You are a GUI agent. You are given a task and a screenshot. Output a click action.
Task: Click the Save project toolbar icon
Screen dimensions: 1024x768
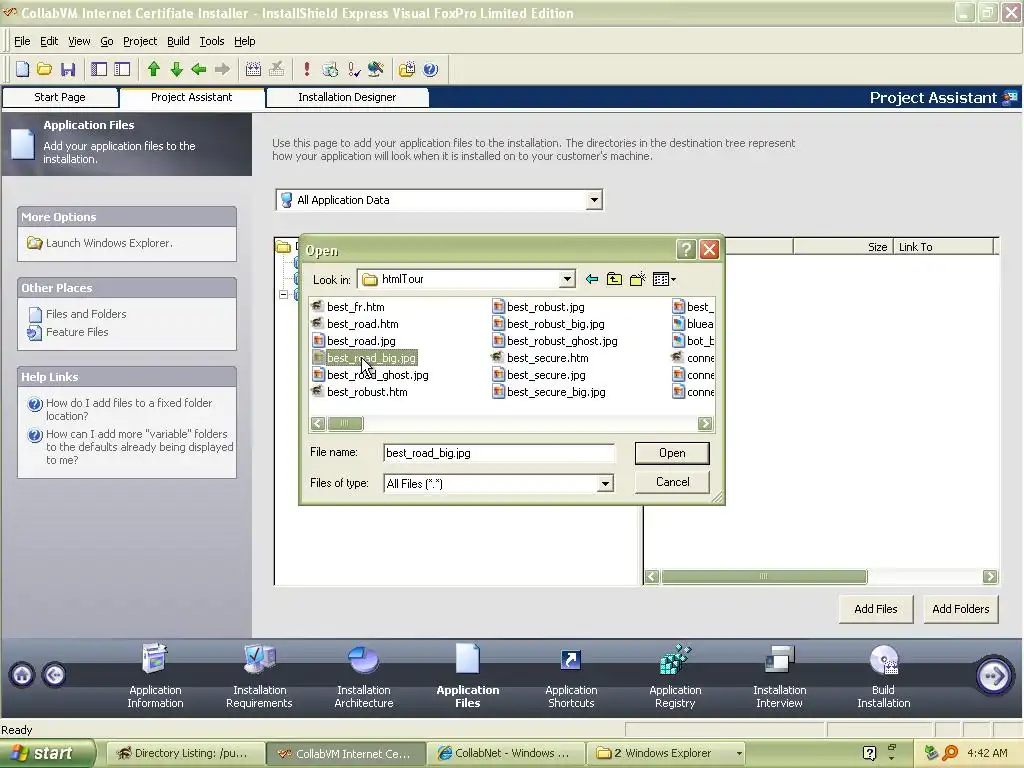pos(68,69)
